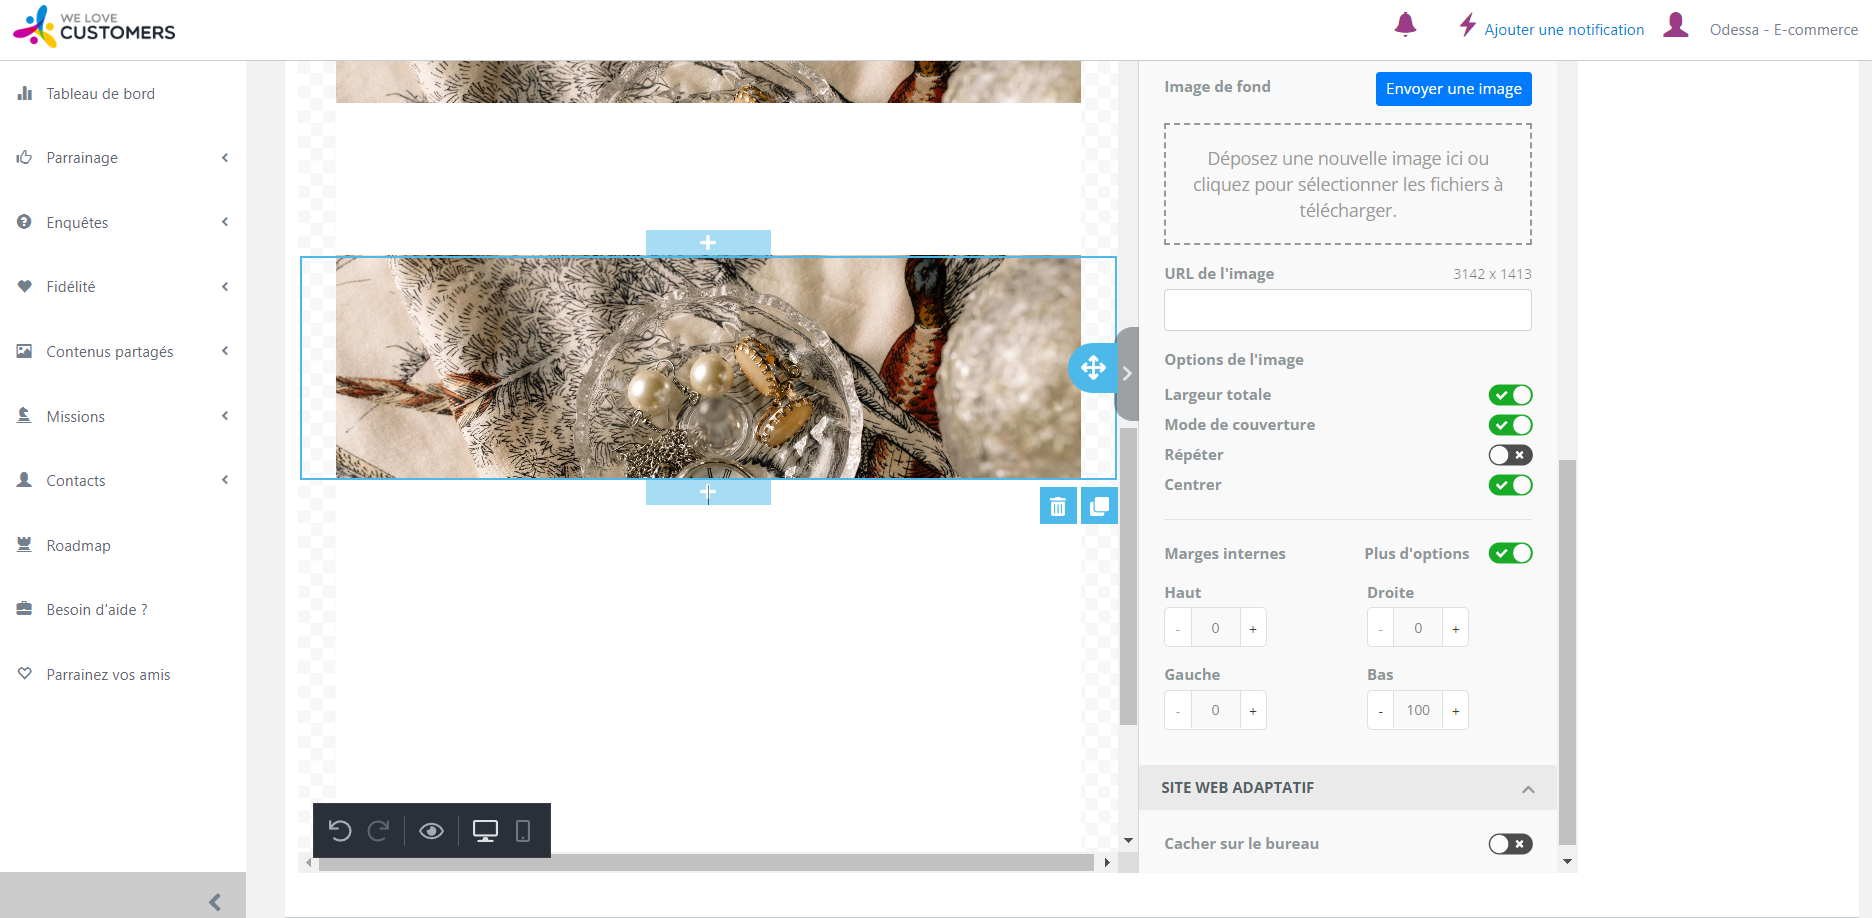Delete the selected image block with the trash icon
This screenshot has height=918, width=1872.
(1058, 506)
